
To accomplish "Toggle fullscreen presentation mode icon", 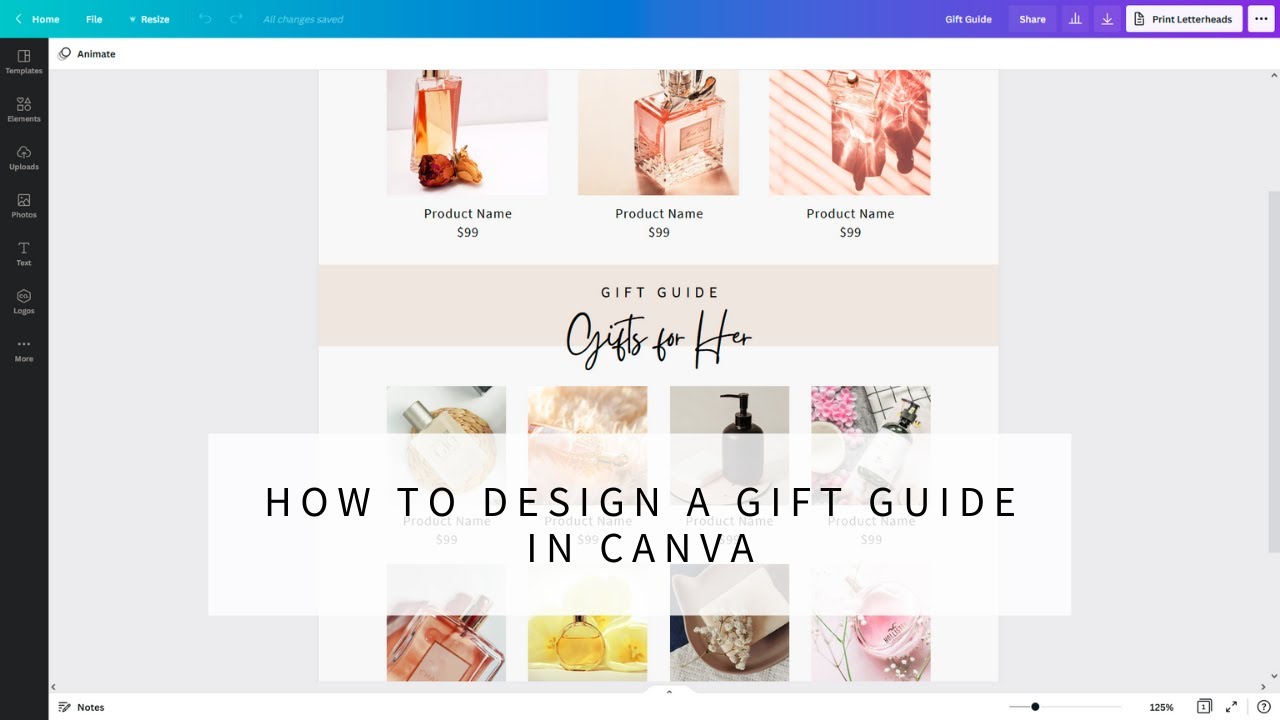I will coord(1232,707).
